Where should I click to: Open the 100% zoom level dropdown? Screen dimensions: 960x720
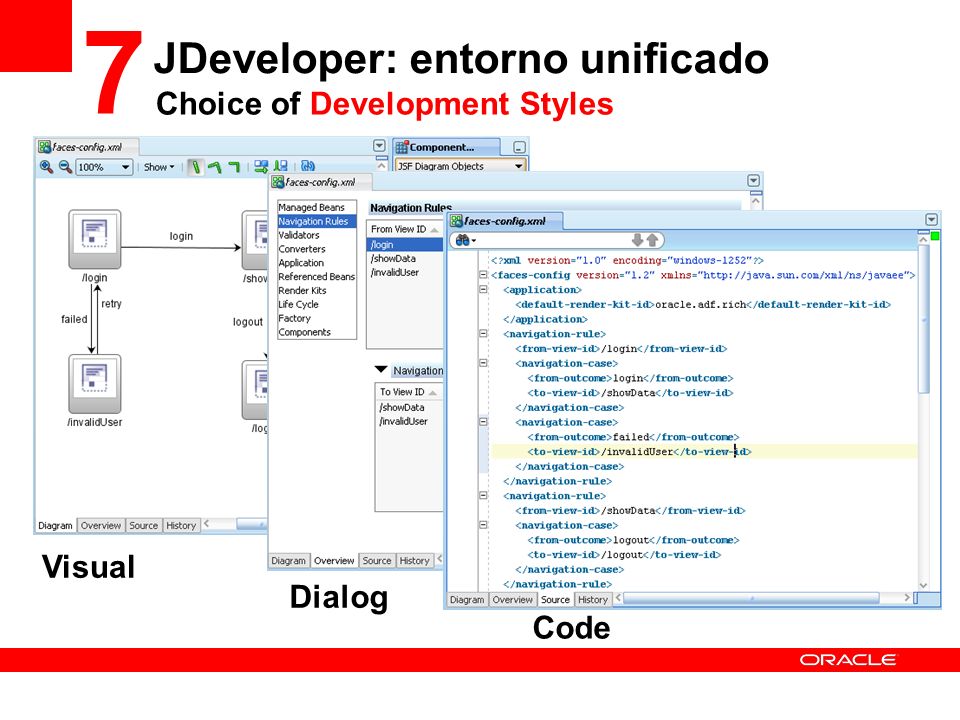pyautogui.click(x=126, y=167)
